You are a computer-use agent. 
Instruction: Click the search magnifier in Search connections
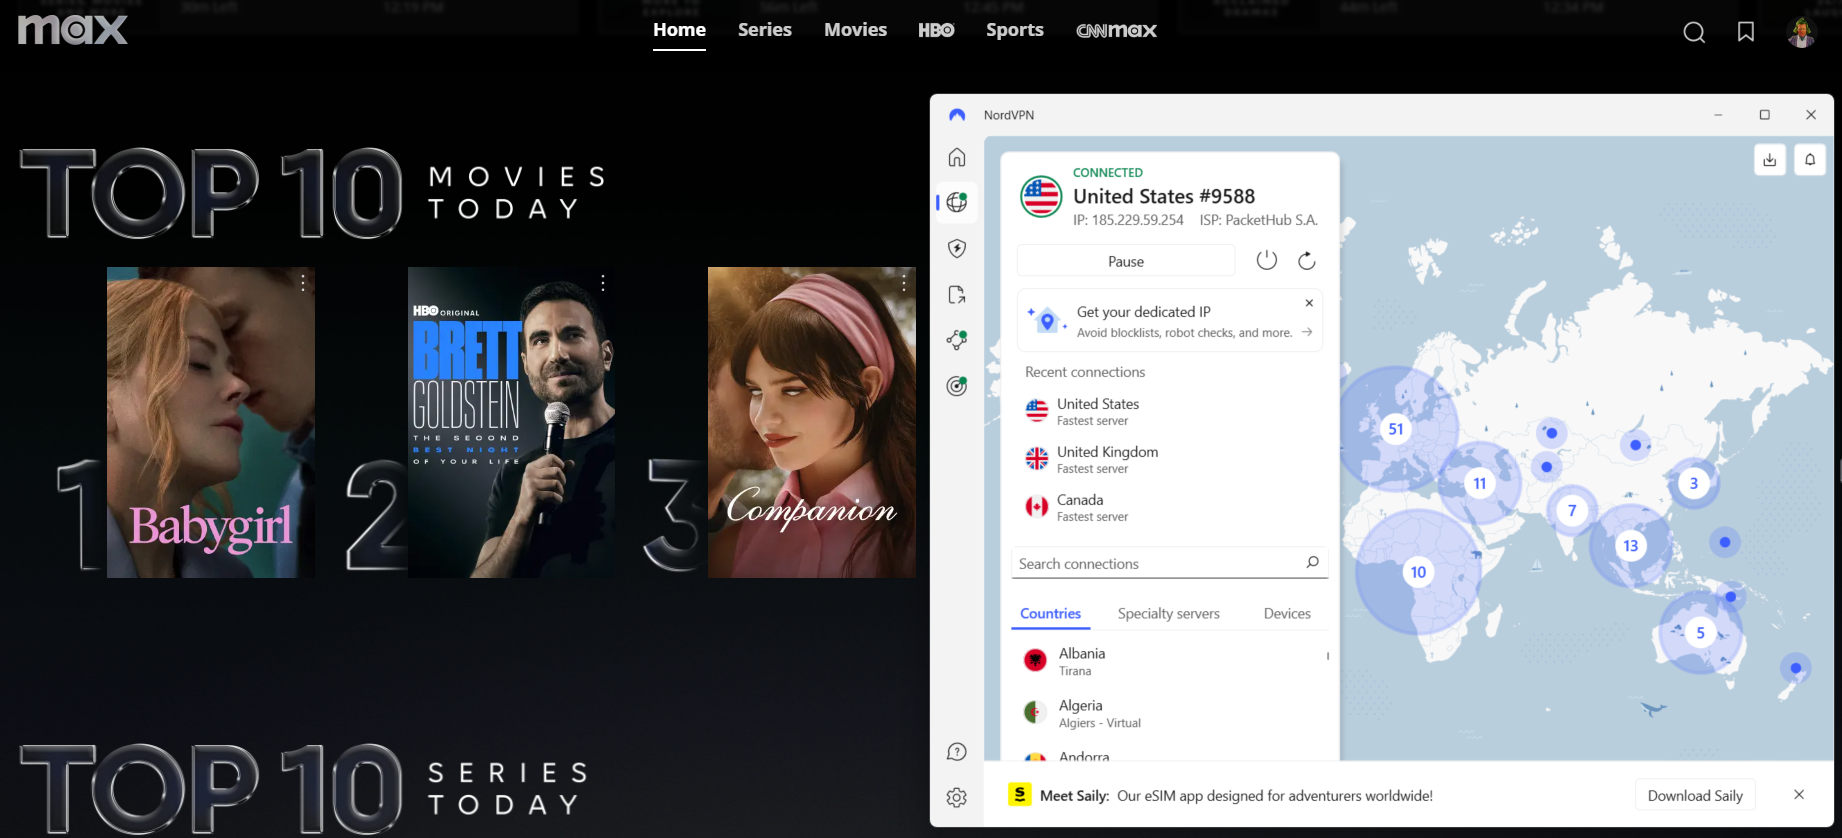coord(1312,562)
